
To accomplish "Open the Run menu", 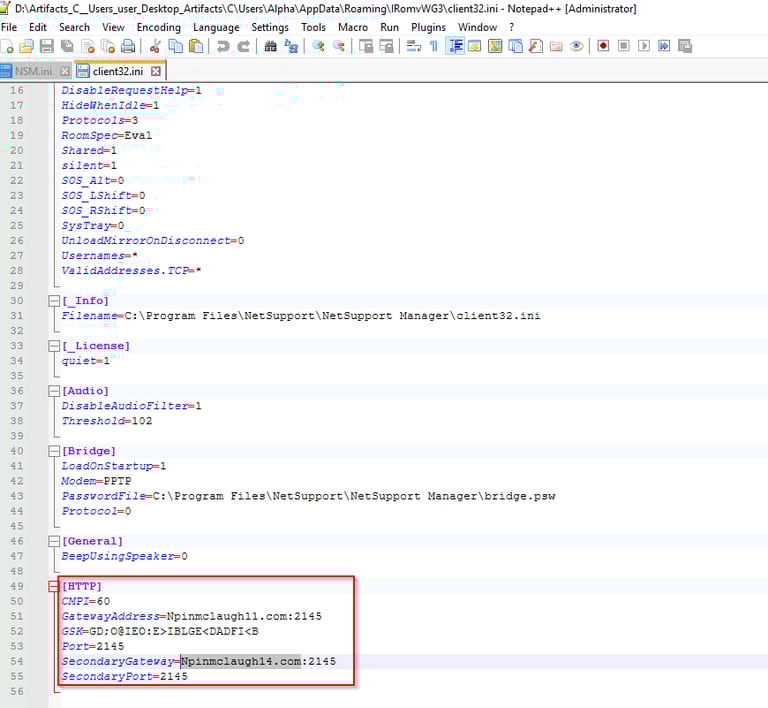I will pos(389,27).
